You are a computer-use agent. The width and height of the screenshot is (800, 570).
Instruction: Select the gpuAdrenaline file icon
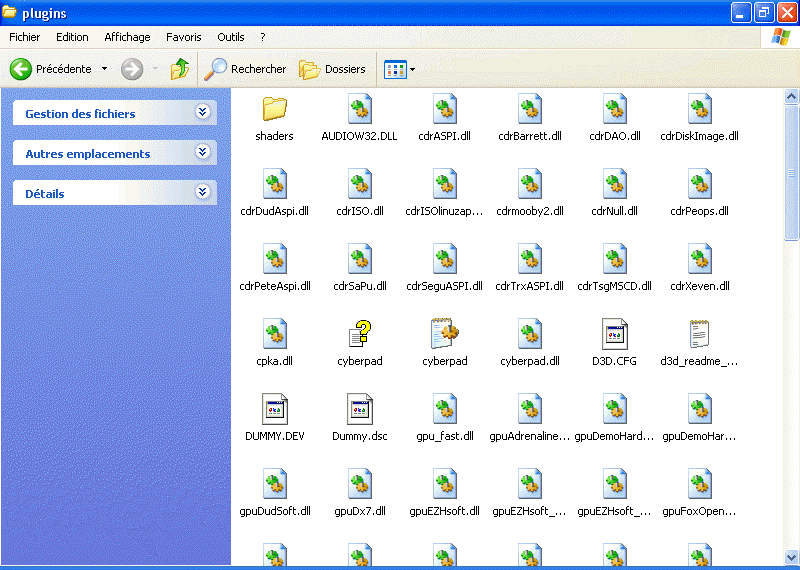(530, 409)
